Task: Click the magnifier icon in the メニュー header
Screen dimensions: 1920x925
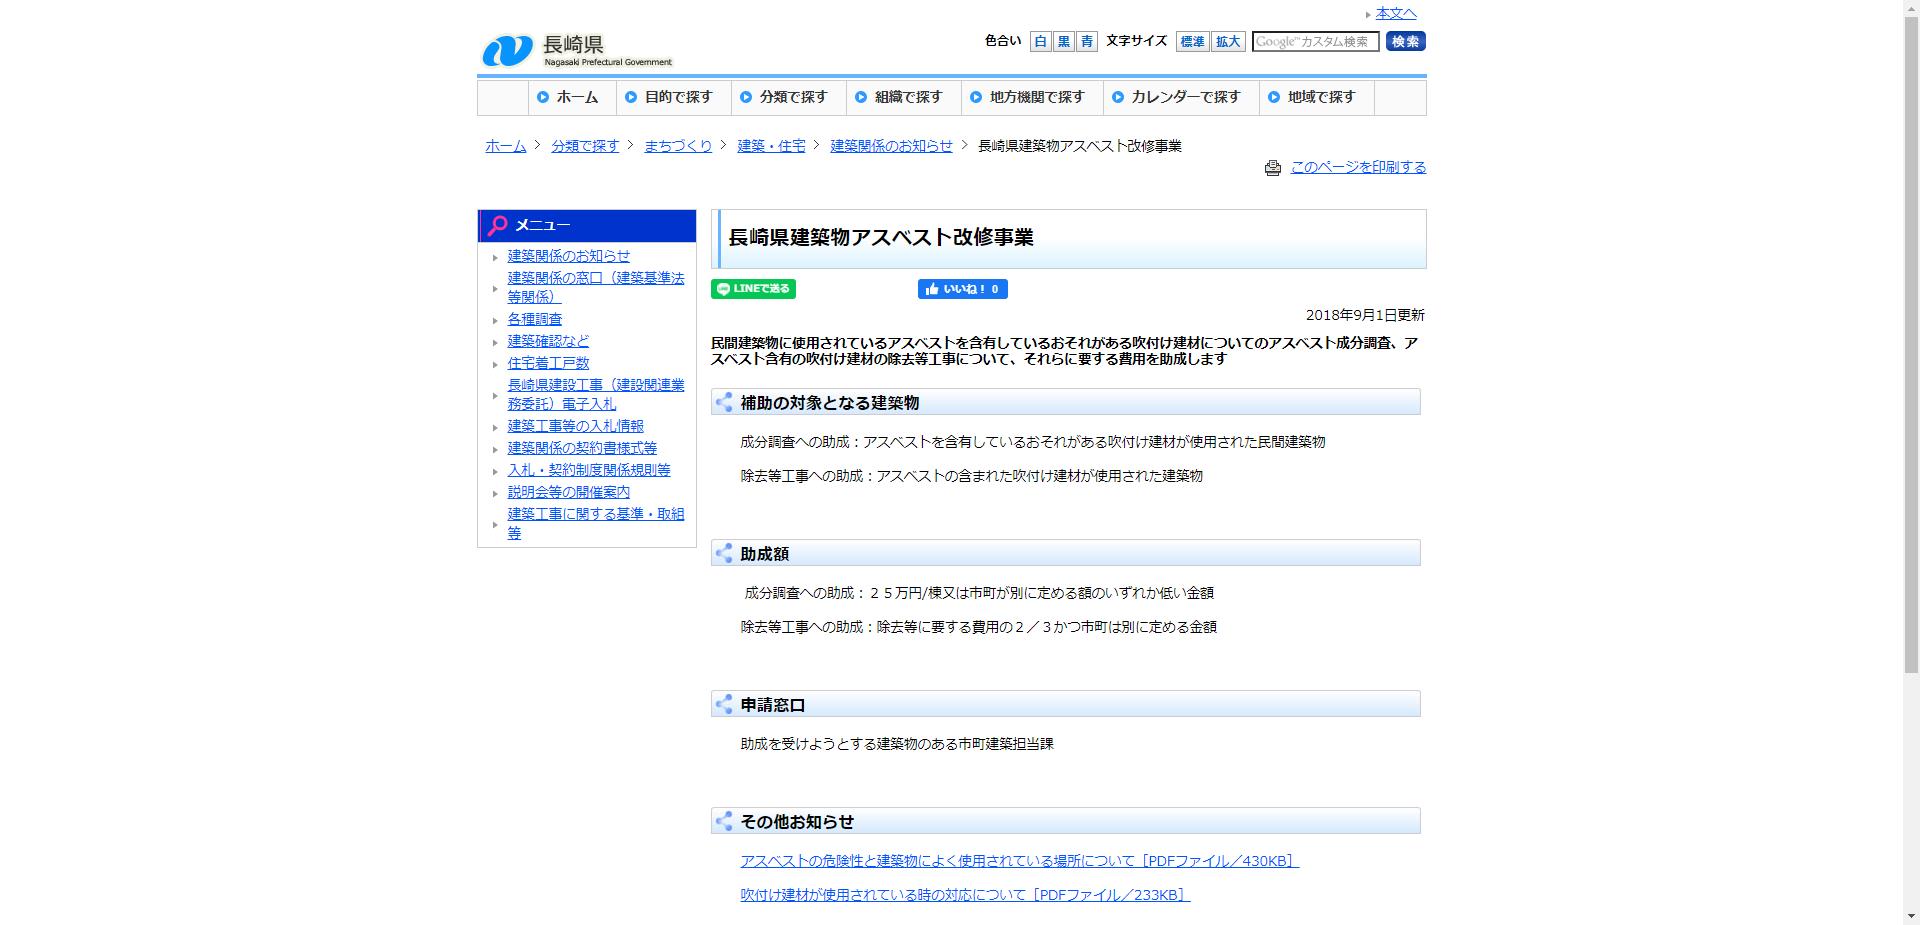Action: coord(496,225)
